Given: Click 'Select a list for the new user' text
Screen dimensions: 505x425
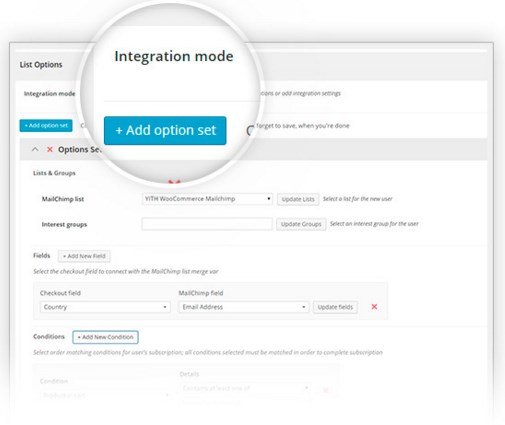Looking at the screenshot, I should (358, 199).
